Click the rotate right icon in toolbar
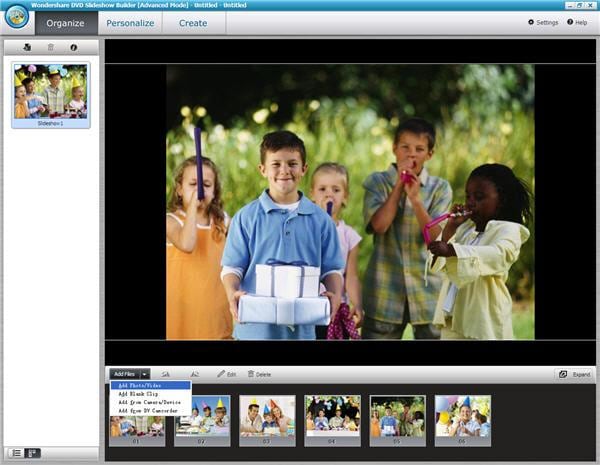 [195, 374]
